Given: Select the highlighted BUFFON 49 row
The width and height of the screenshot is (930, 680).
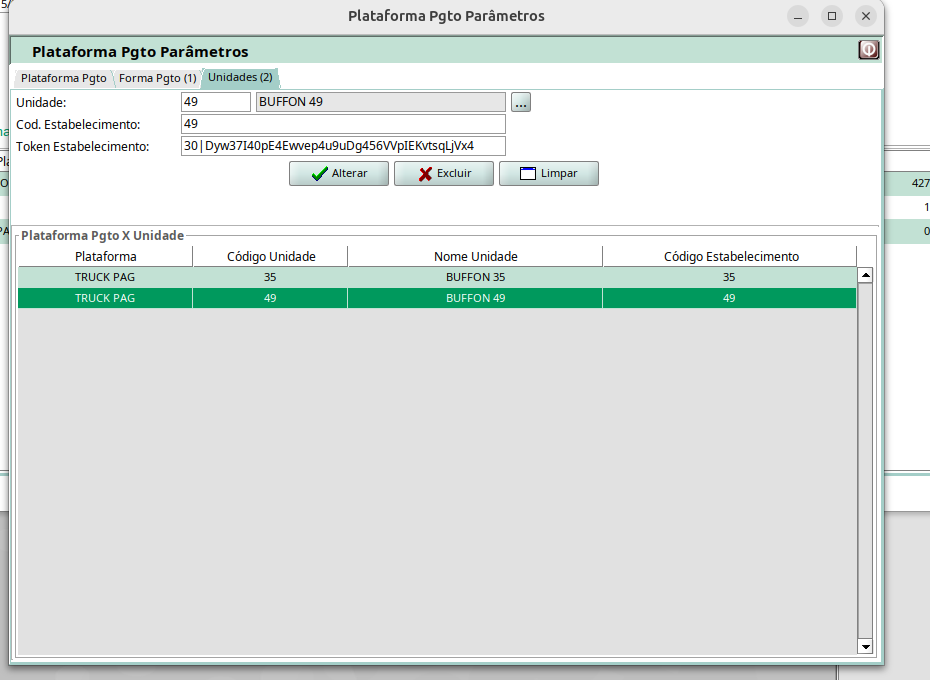Looking at the screenshot, I should [x=436, y=298].
